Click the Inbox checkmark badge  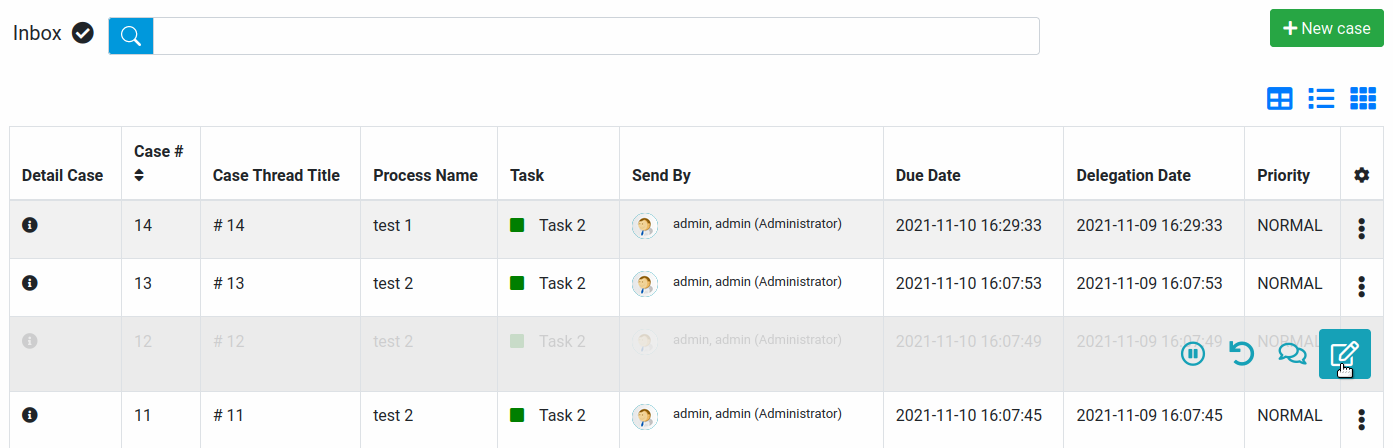[83, 34]
